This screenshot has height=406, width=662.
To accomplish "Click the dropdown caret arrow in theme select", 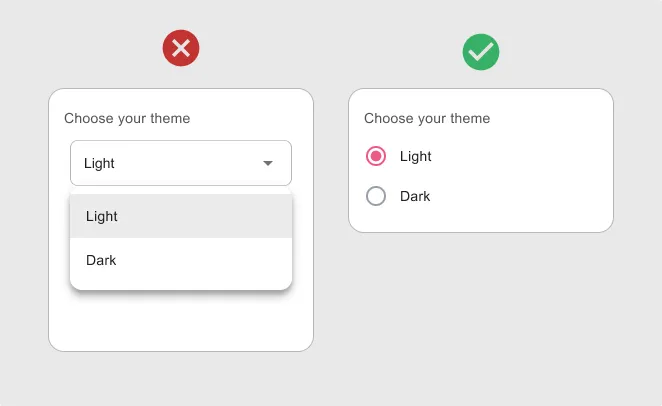I will 268,163.
